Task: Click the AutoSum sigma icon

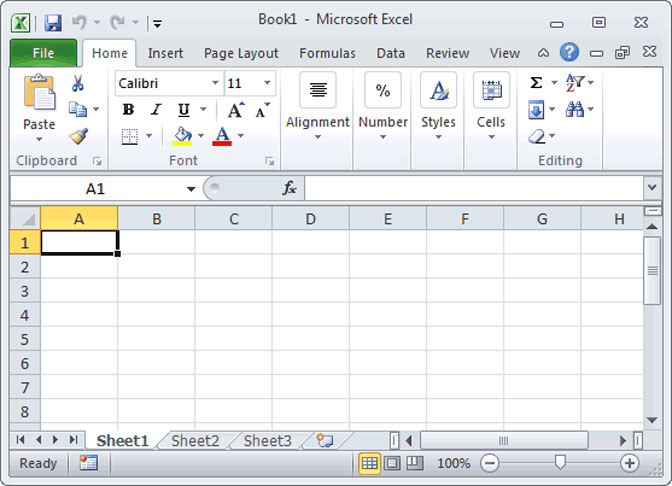Action: tap(536, 82)
